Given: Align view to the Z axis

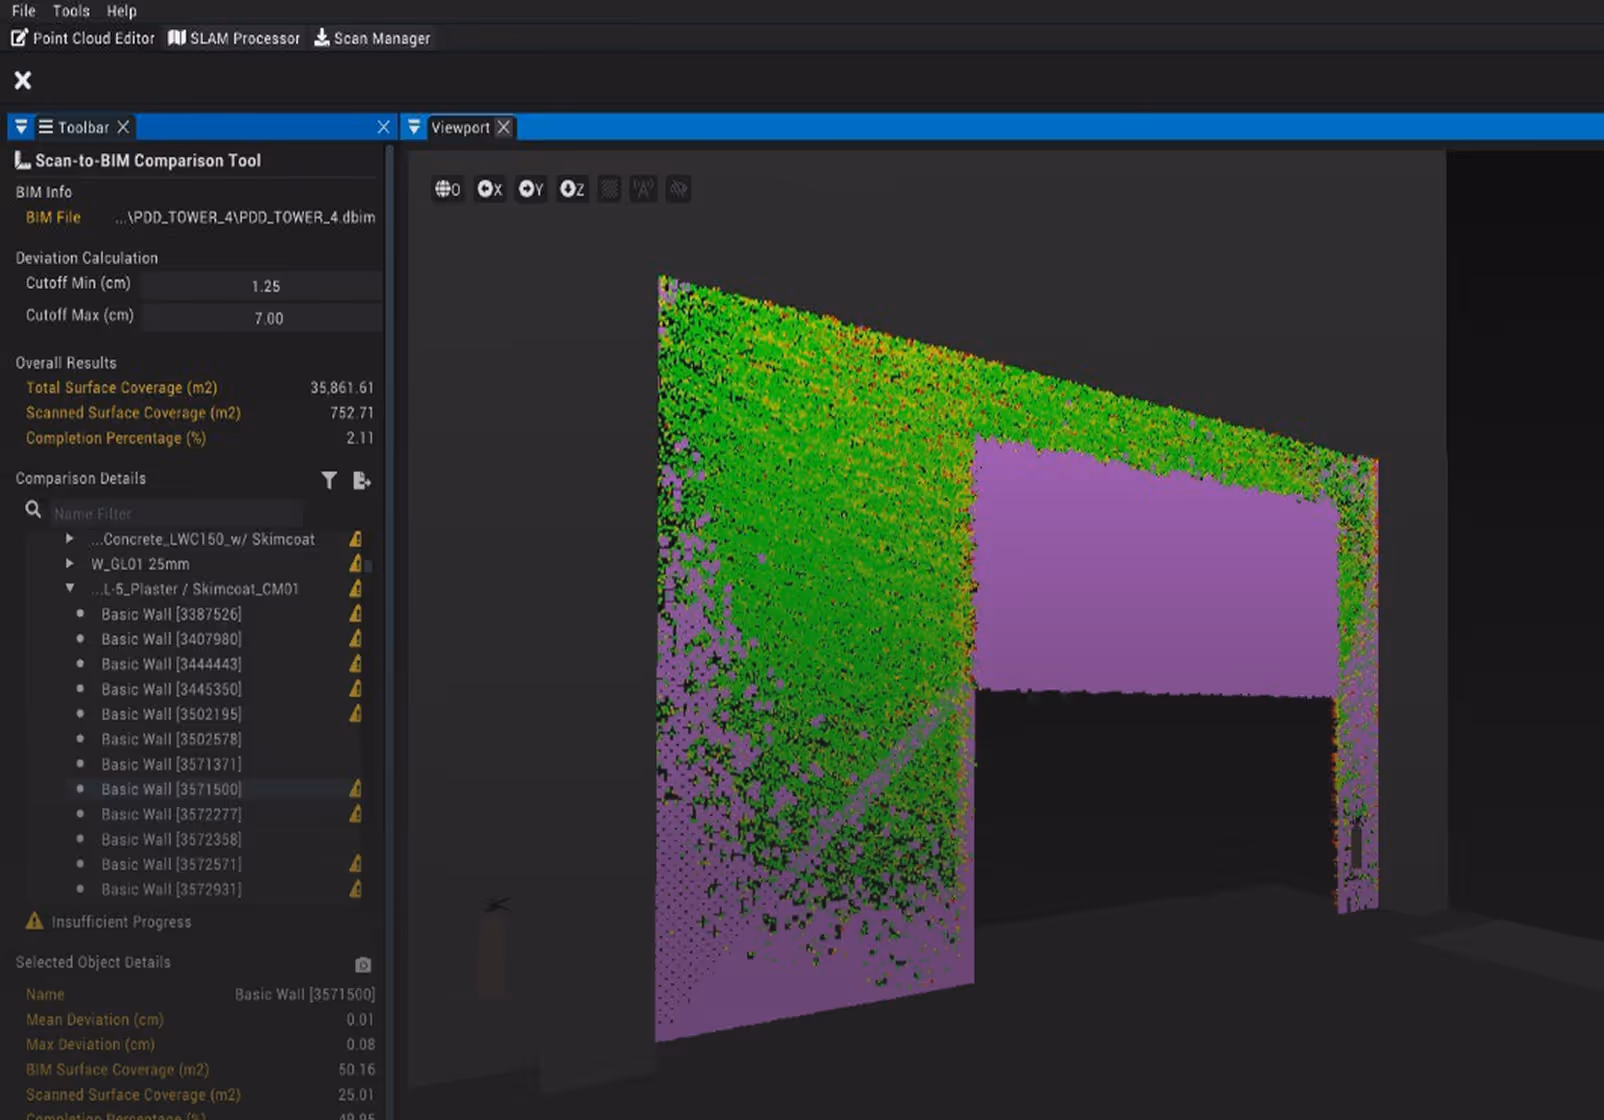Looking at the screenshot, I should [x=572, y=188].
